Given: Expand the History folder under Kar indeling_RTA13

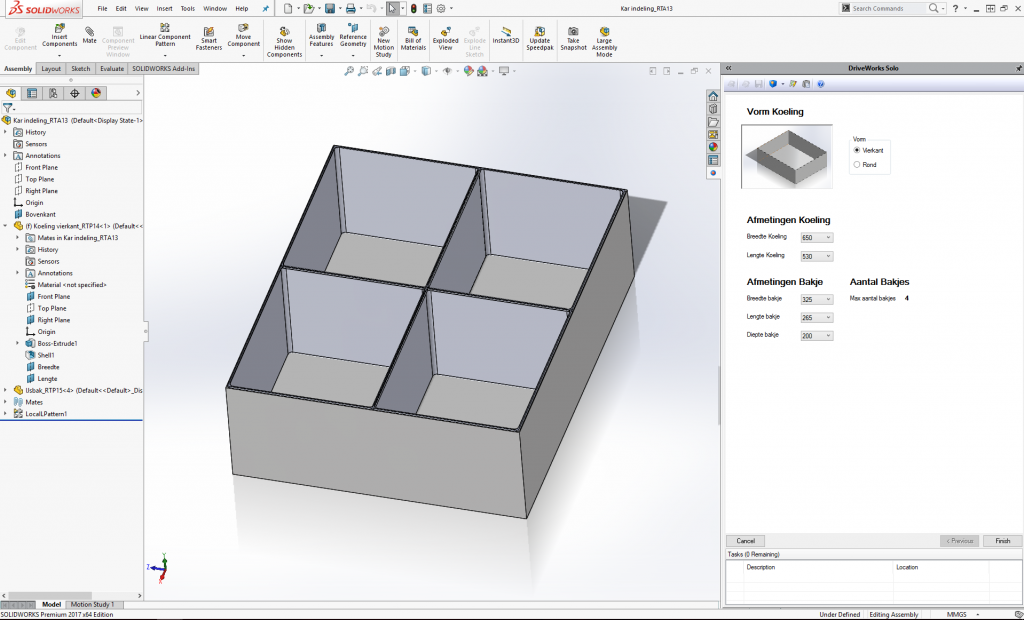Looking at the screenshot, I should [5, 132].
